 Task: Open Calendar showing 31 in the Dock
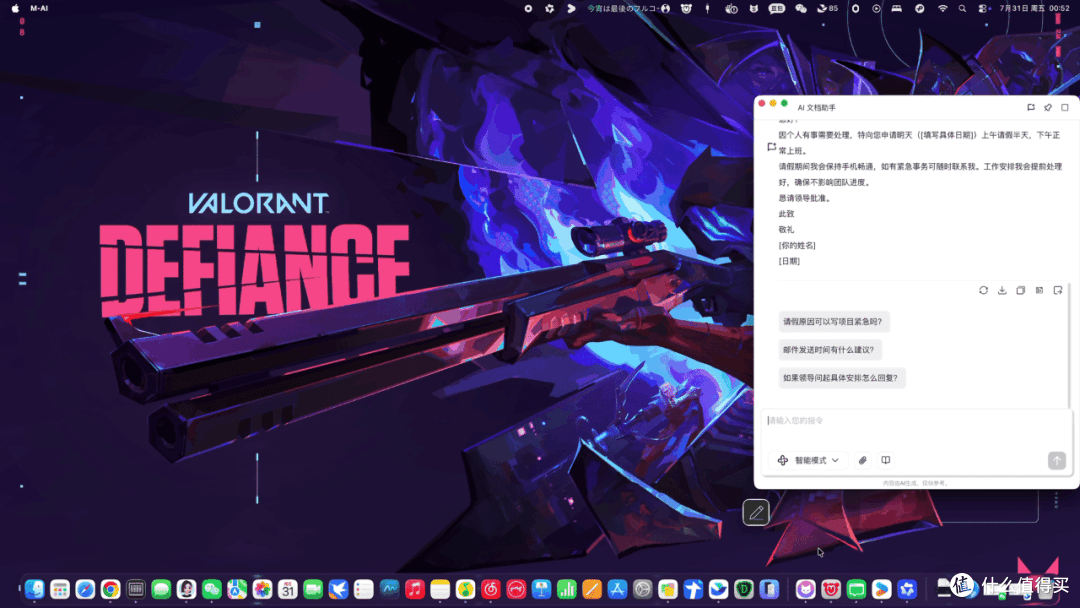pyautogui.click(x=288, y=589)
